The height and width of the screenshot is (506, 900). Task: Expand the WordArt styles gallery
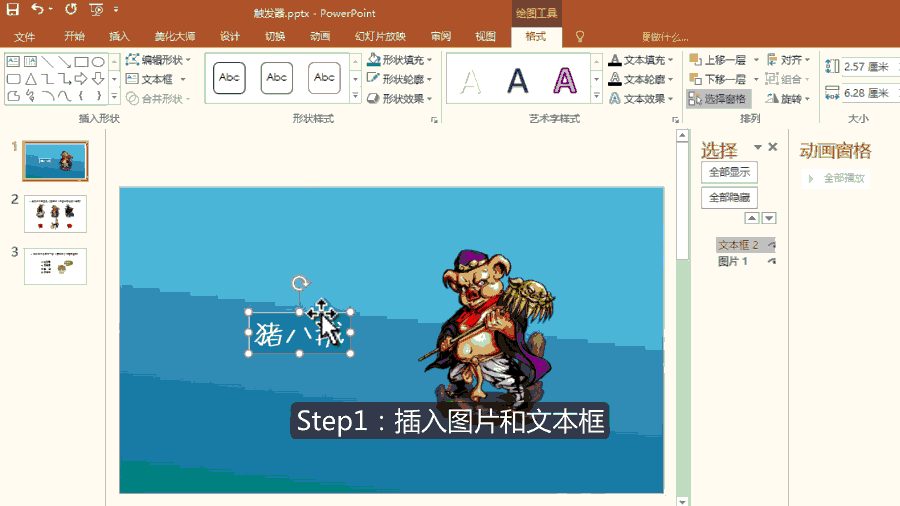click(x=596, y=96)
